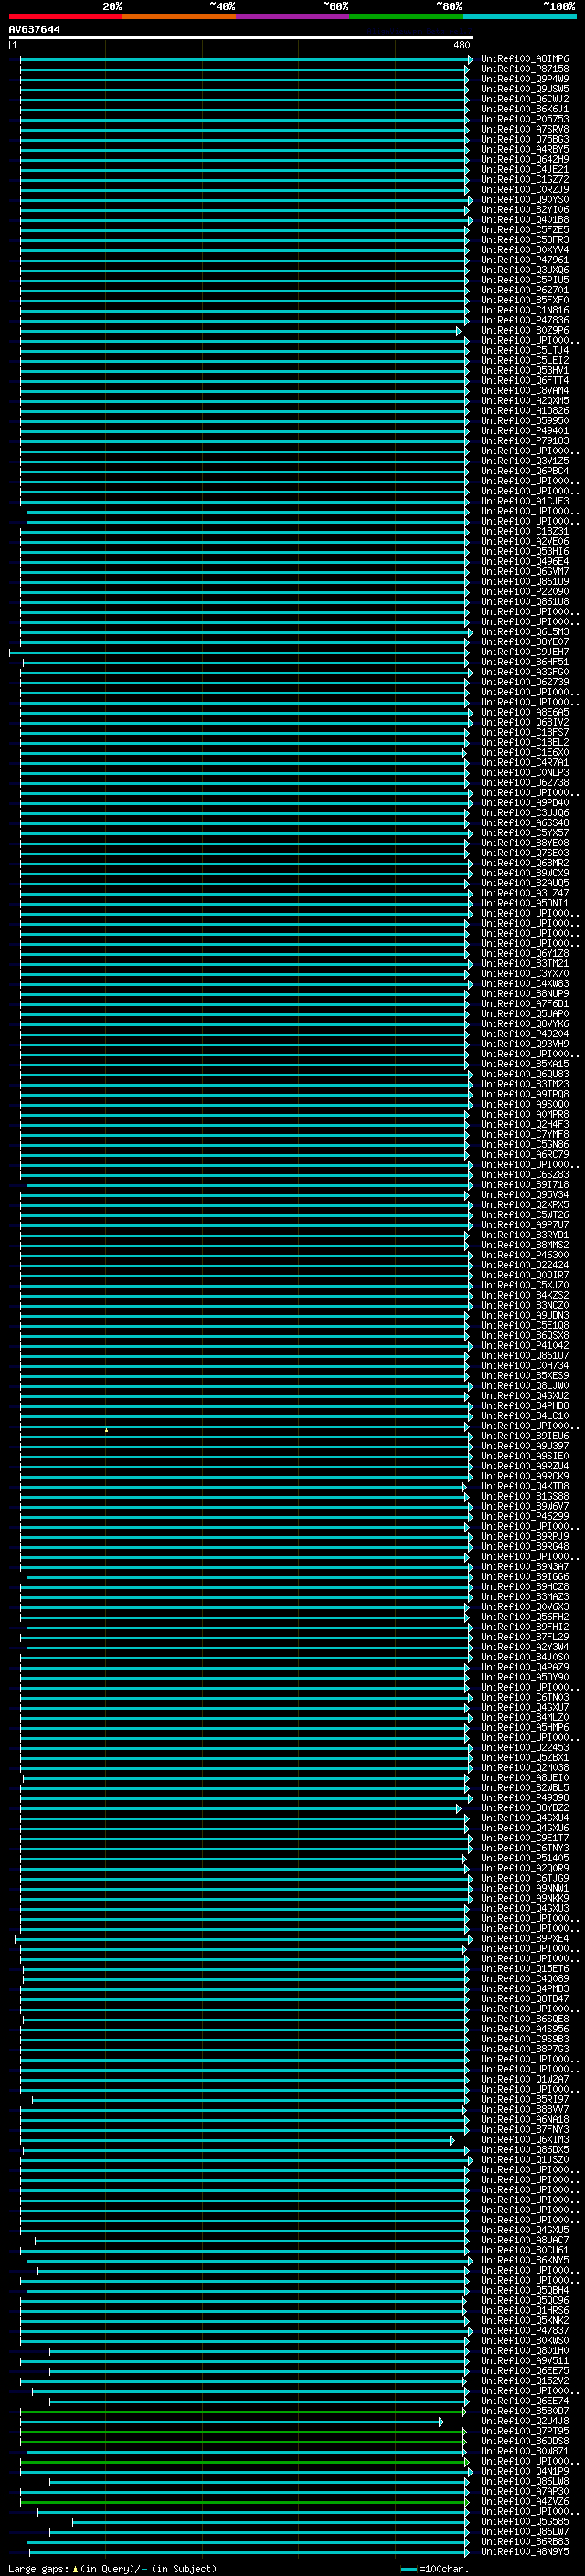Viewport: 585px width, 2576px height.
Task: Click the orange ~40% identity legend segment
Action: (179, 16)
